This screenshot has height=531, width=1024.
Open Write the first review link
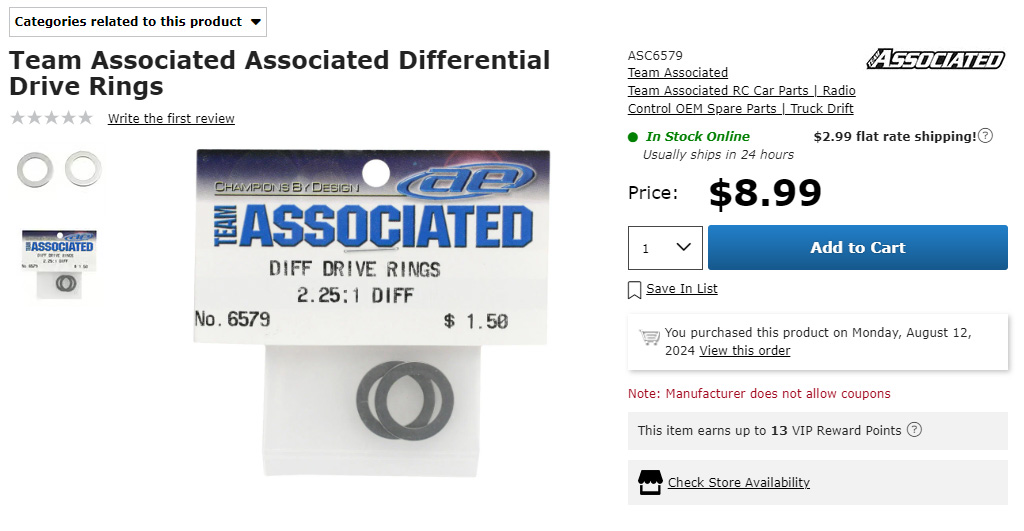[x=171, y=118]
